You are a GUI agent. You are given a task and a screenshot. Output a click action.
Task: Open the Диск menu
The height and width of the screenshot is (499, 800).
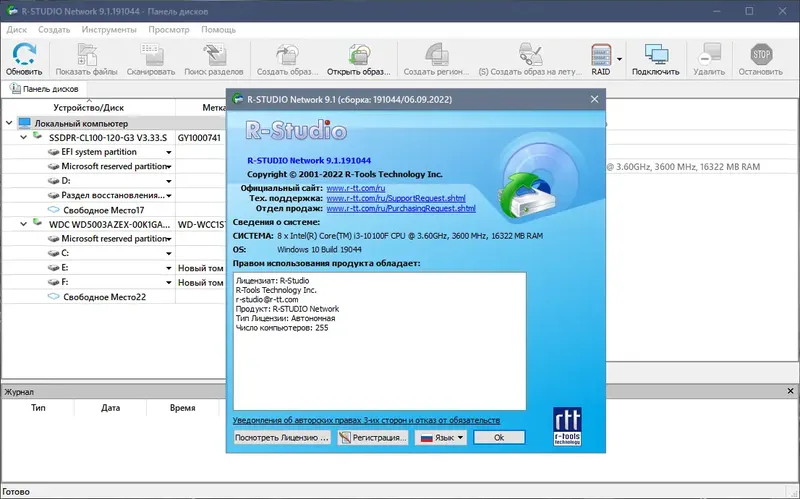pos(17,30)
